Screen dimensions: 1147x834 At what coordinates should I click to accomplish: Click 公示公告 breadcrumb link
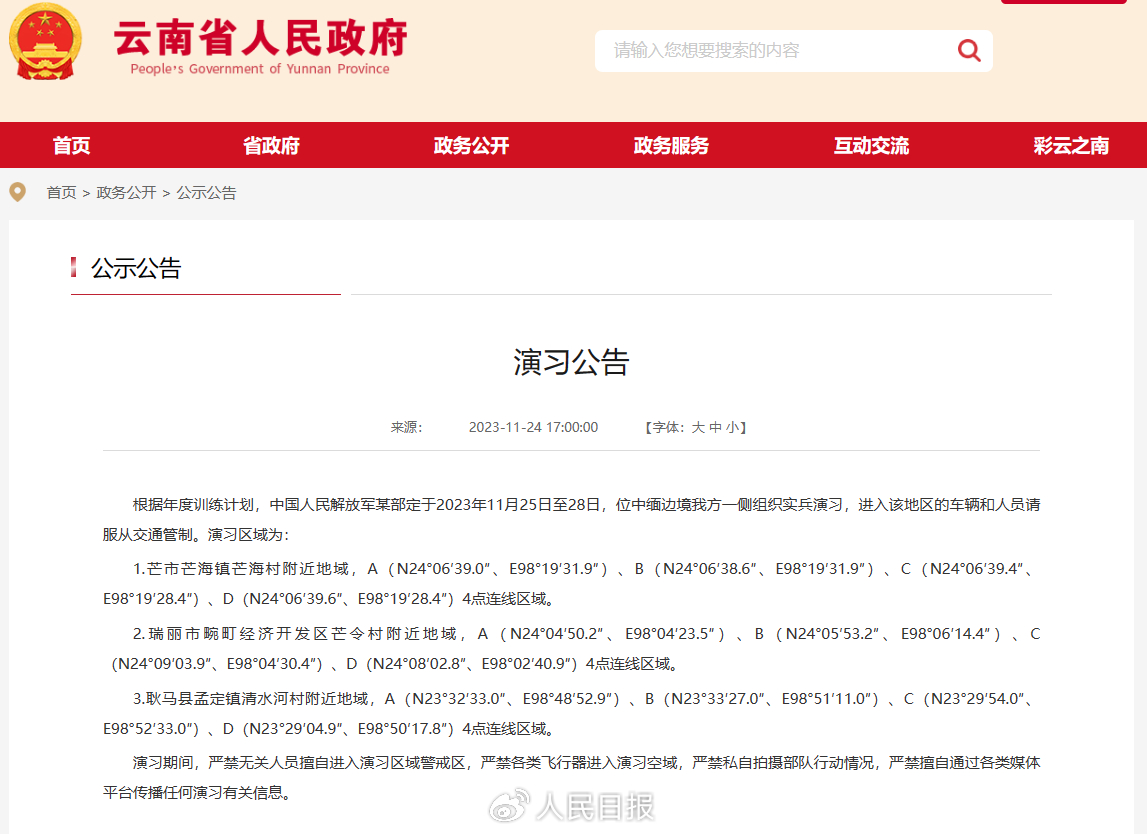tap(206, 192)
